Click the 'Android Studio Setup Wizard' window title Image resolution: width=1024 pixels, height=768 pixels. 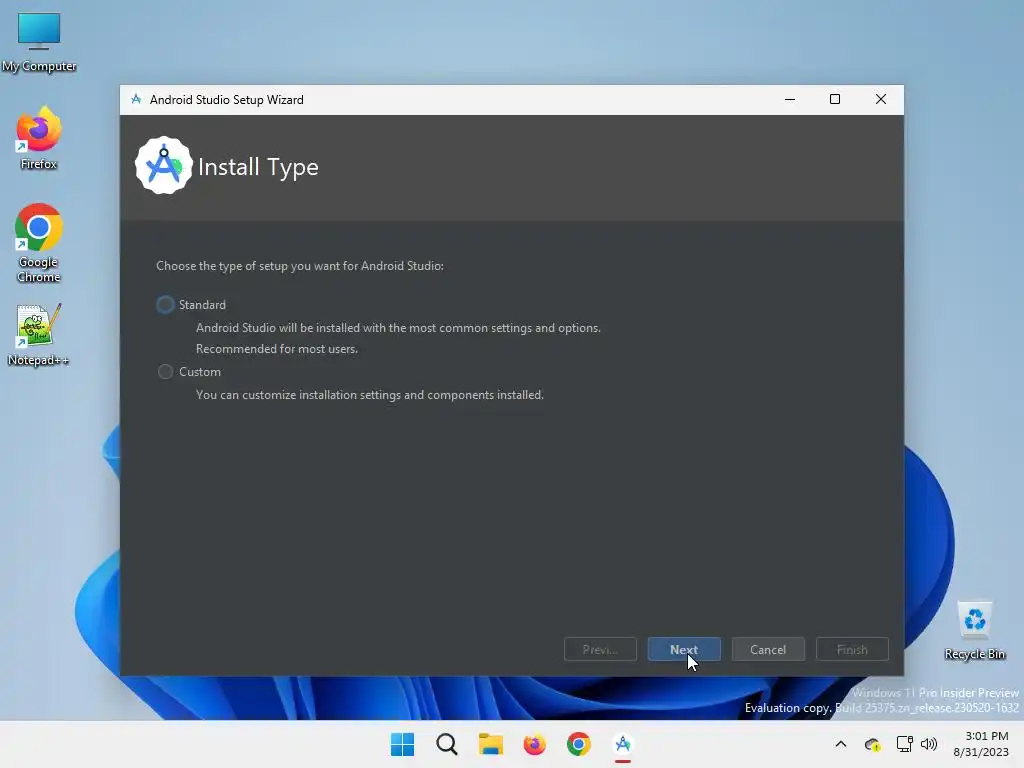pyautogui.click(x=227, y=99)
